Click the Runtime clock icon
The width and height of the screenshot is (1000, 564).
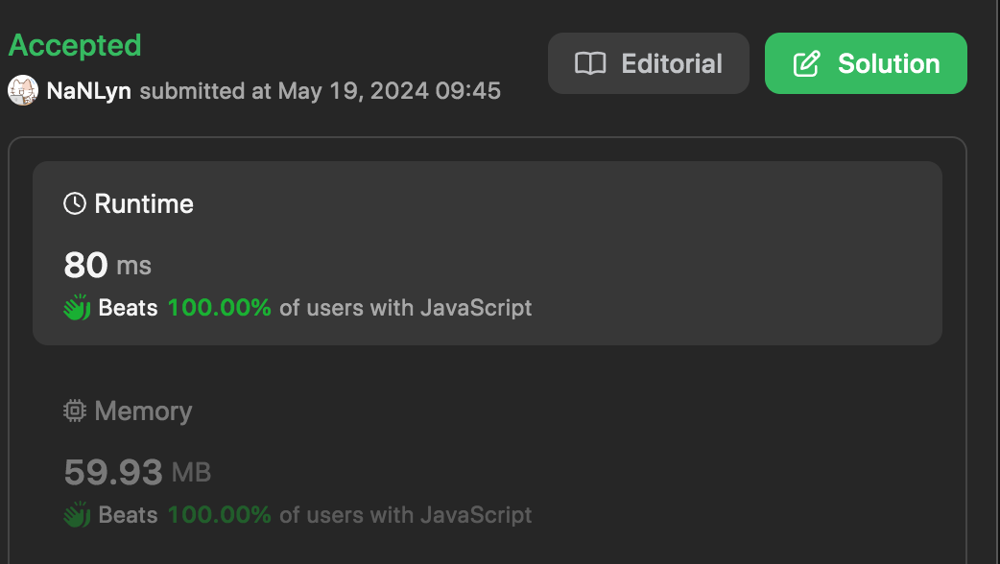[75, 204]
